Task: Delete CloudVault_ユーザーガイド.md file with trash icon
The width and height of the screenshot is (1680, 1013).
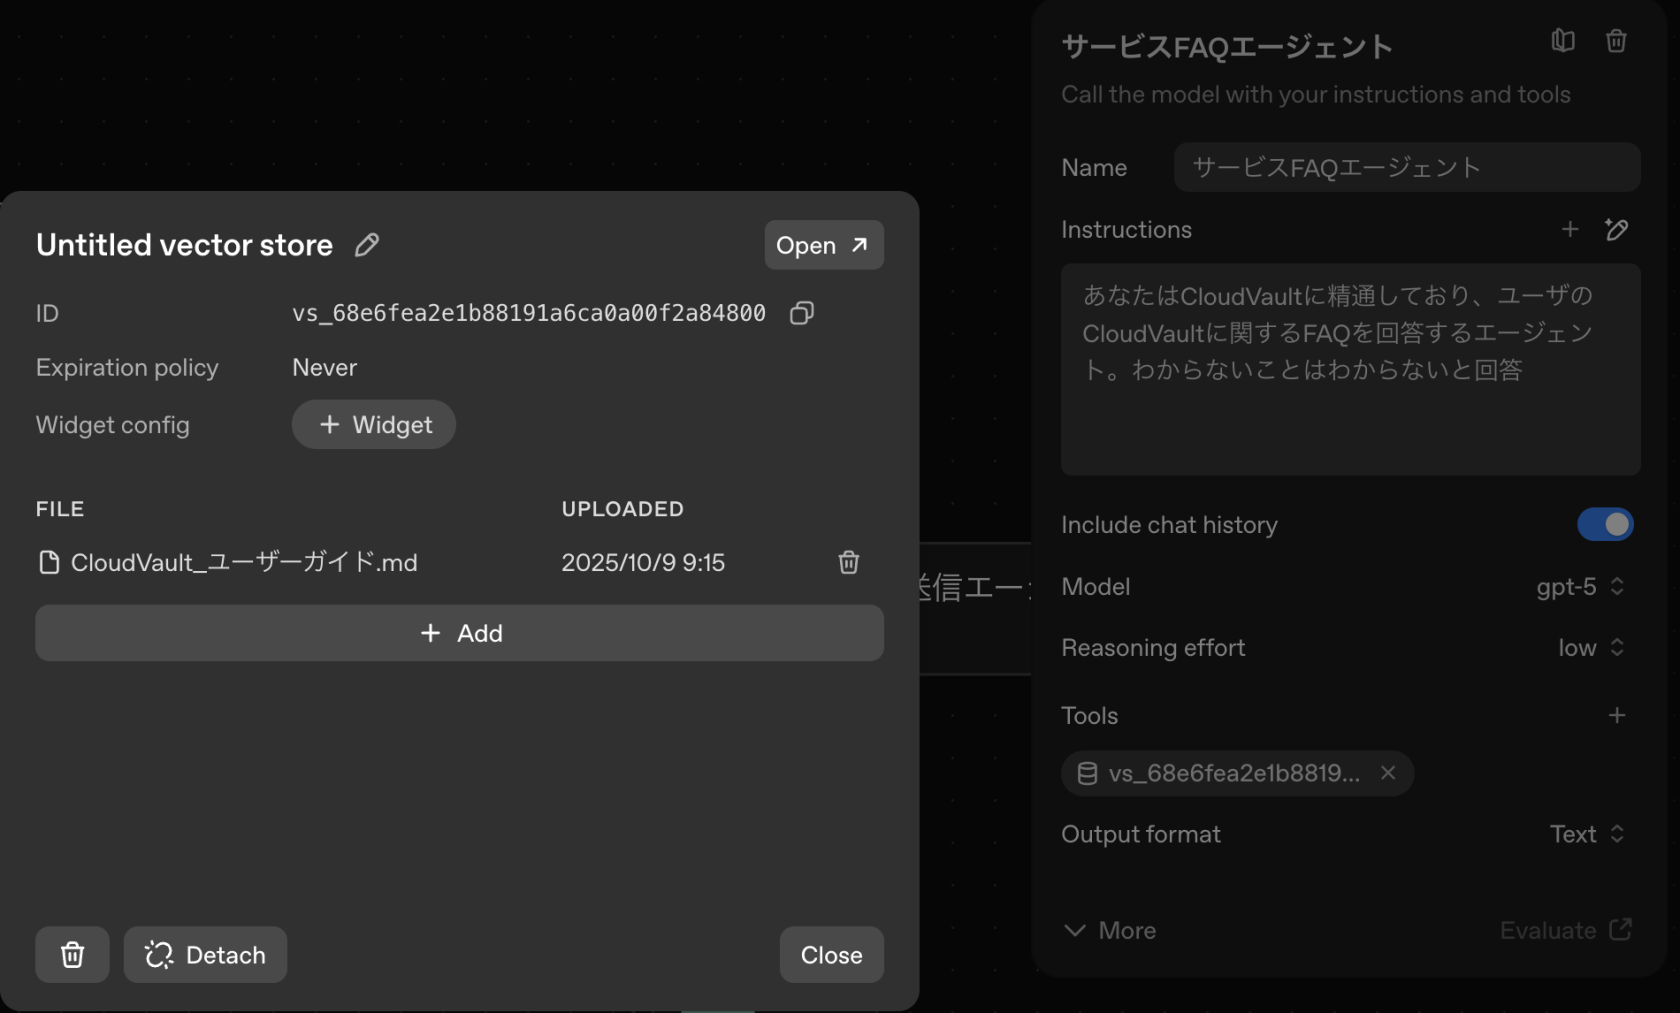Action: 848,562
